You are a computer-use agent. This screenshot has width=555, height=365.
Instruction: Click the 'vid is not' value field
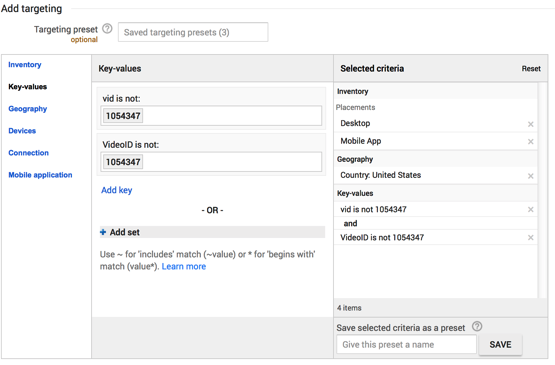211,115
